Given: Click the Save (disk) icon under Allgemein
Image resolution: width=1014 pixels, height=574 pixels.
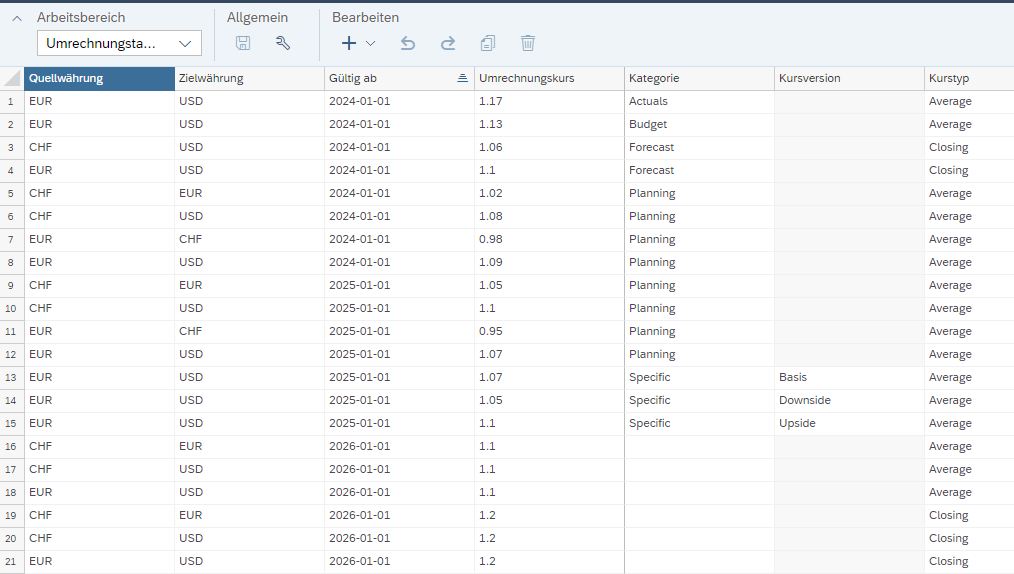Looking at the screenshot, I should tap(243, 43).
